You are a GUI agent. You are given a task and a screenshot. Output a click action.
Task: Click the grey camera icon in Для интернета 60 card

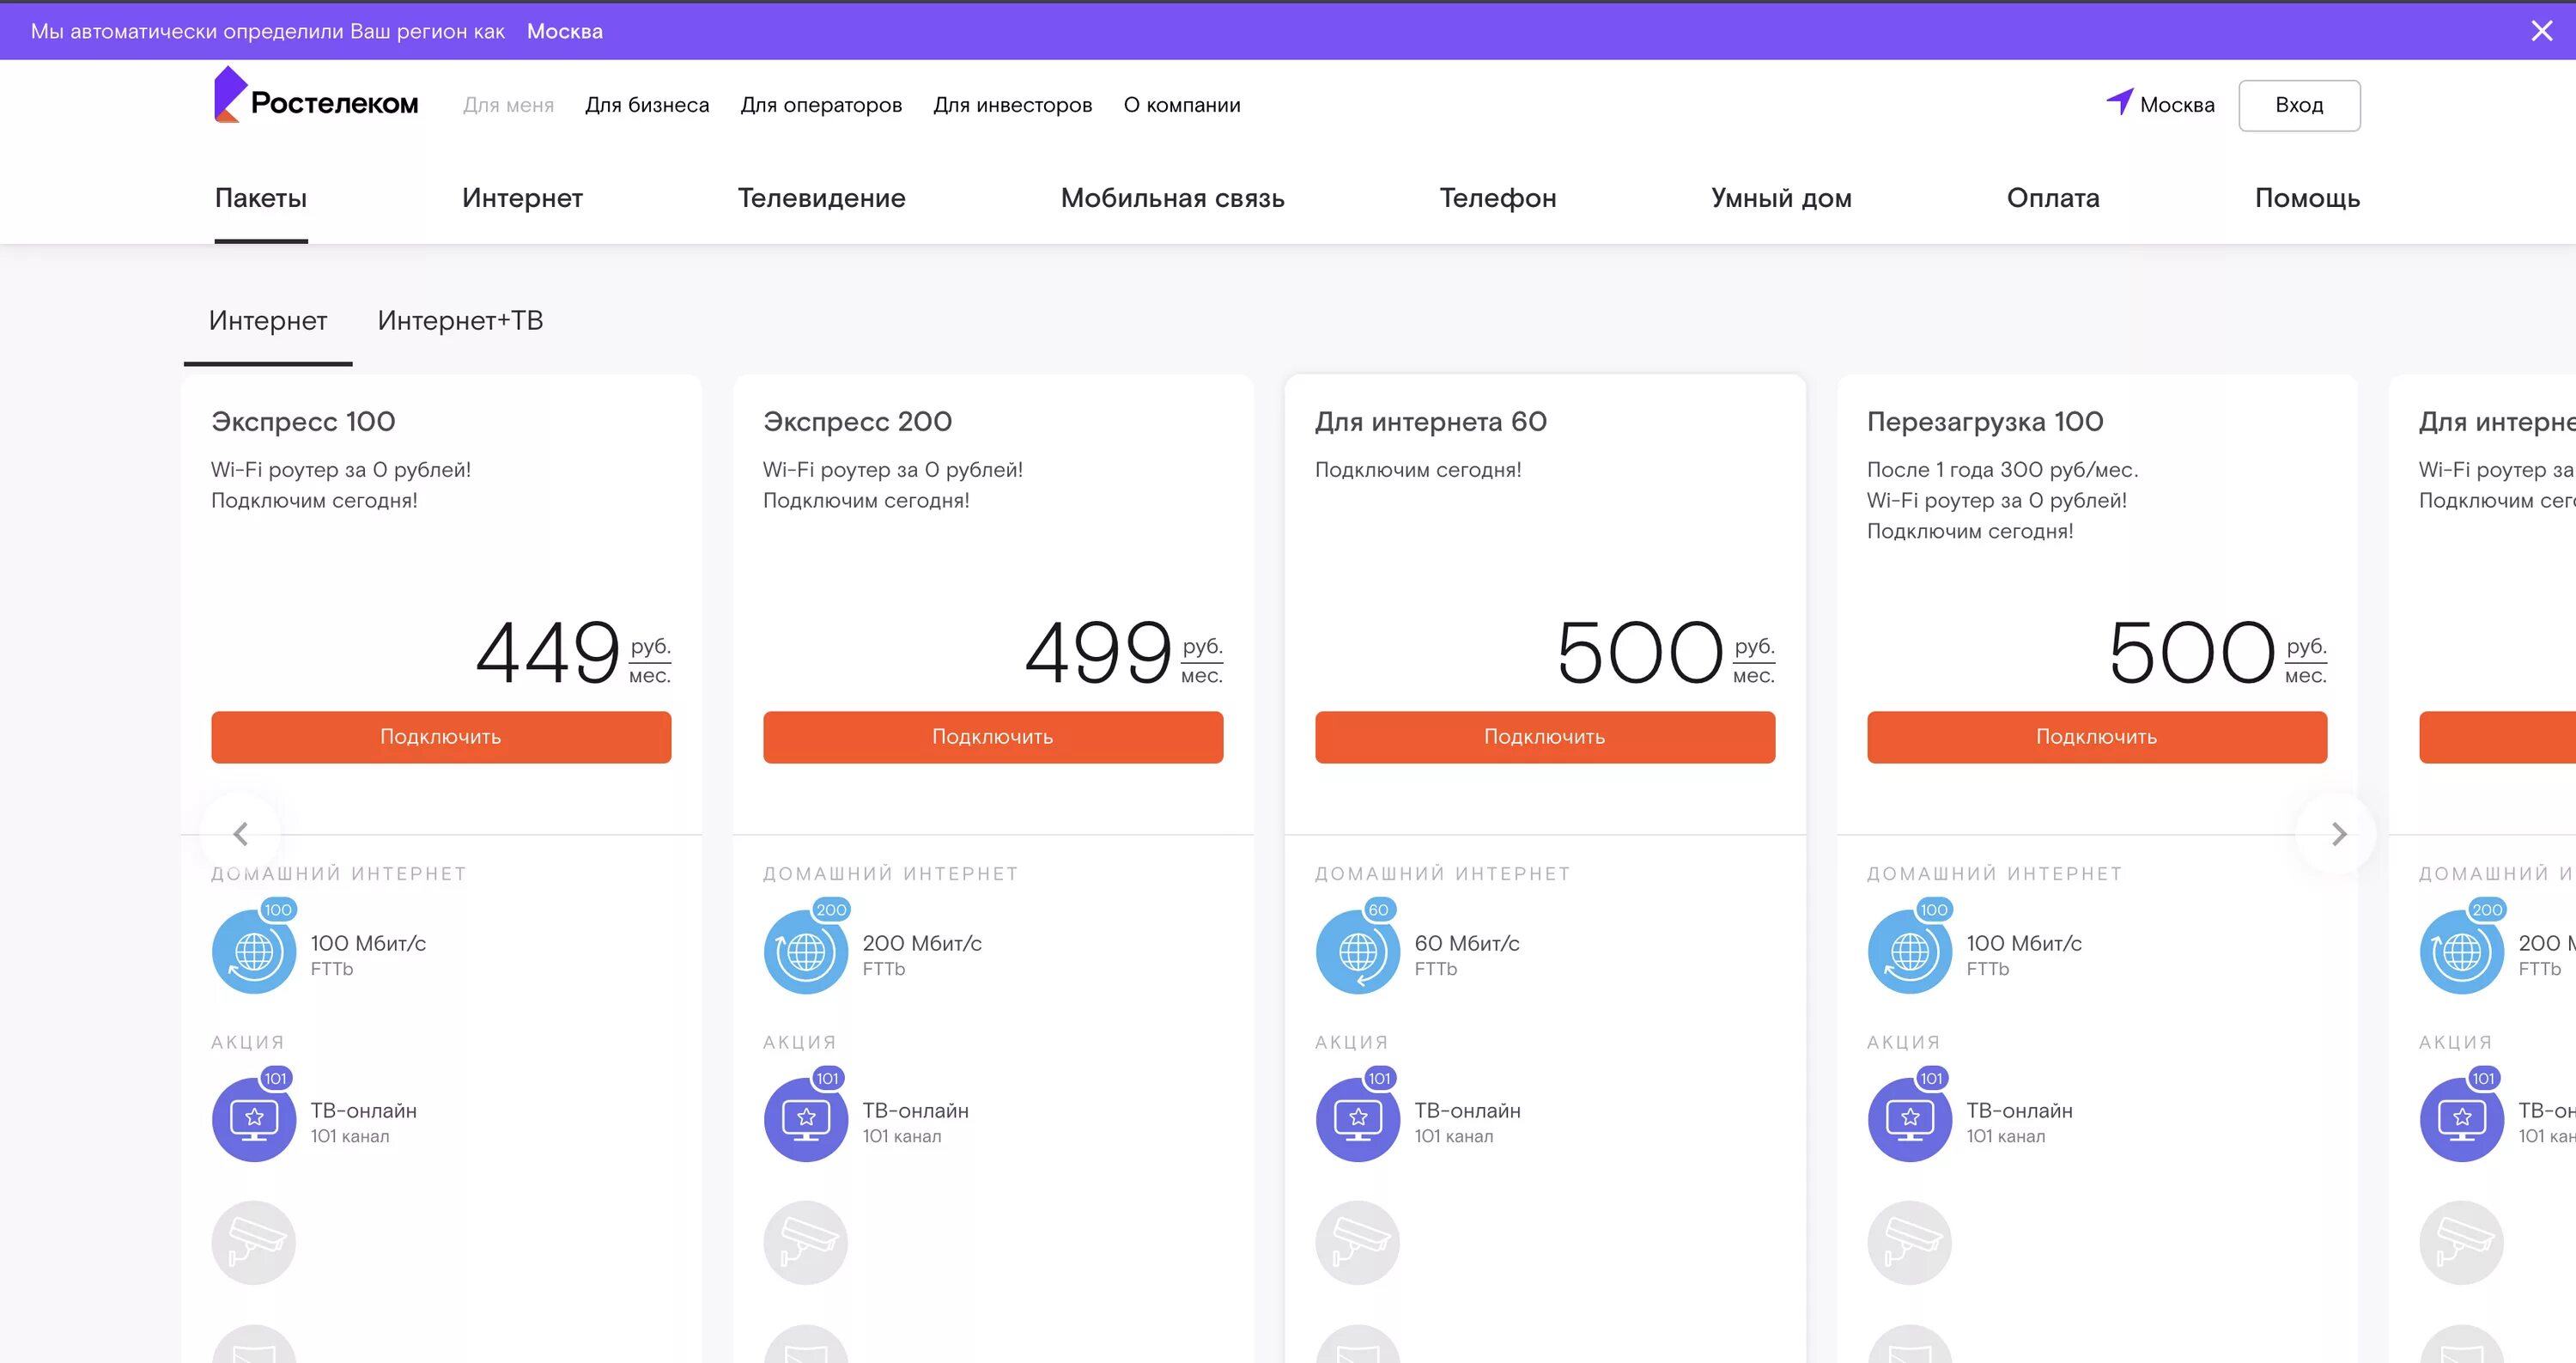tap(1358, 1243)
